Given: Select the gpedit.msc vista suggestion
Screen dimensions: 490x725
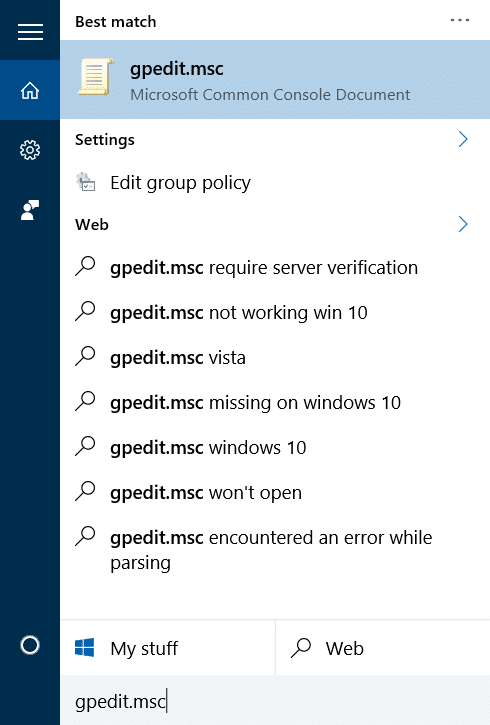Looking at the screenshot, I should click(275, 357).
